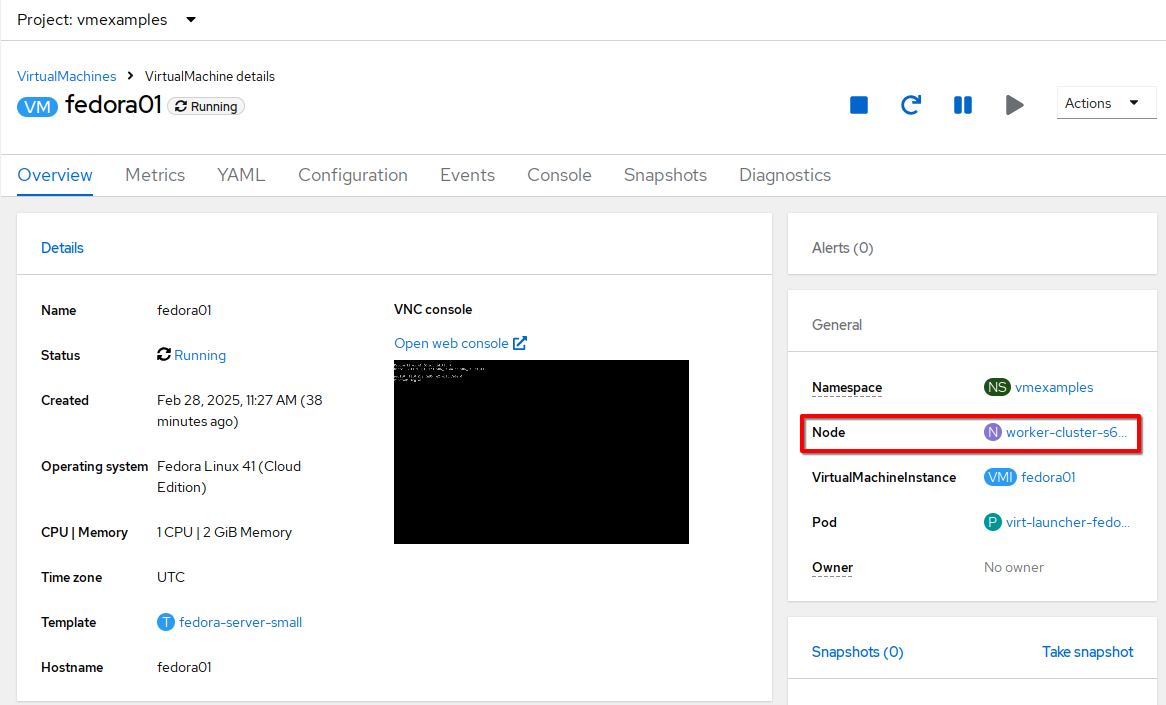Click the VM badge beside fedora01 title

point(37,107)
